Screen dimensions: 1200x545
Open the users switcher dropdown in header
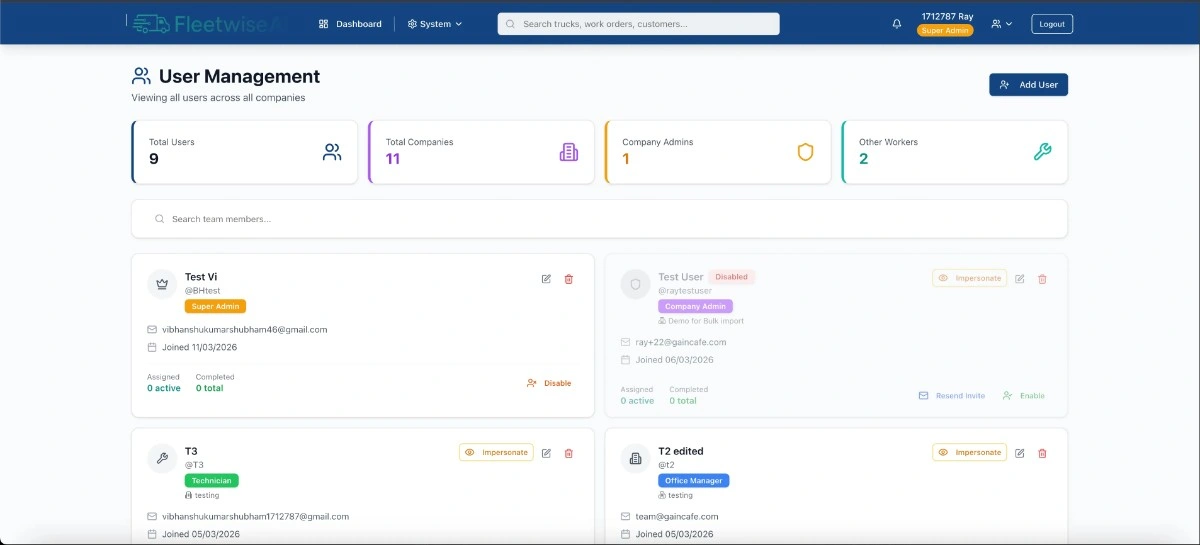(1002, 24)
